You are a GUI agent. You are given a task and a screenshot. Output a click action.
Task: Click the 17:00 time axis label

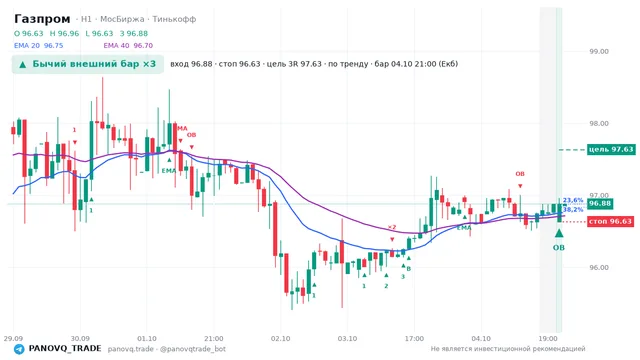pyautogui.click(x=414, y=339)
